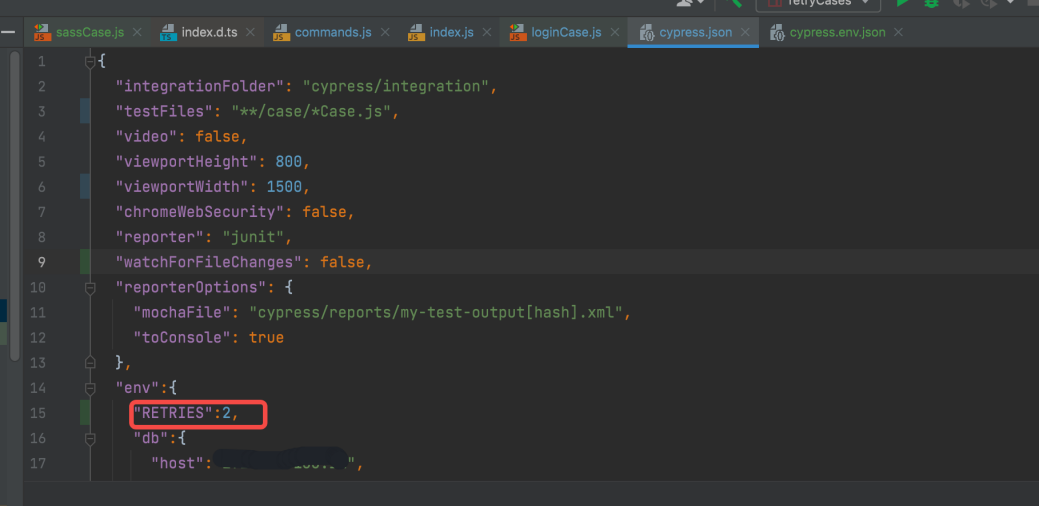Click the left panel vertical scrollbar
Screen dimensions: 1039x506
[14, 200]
